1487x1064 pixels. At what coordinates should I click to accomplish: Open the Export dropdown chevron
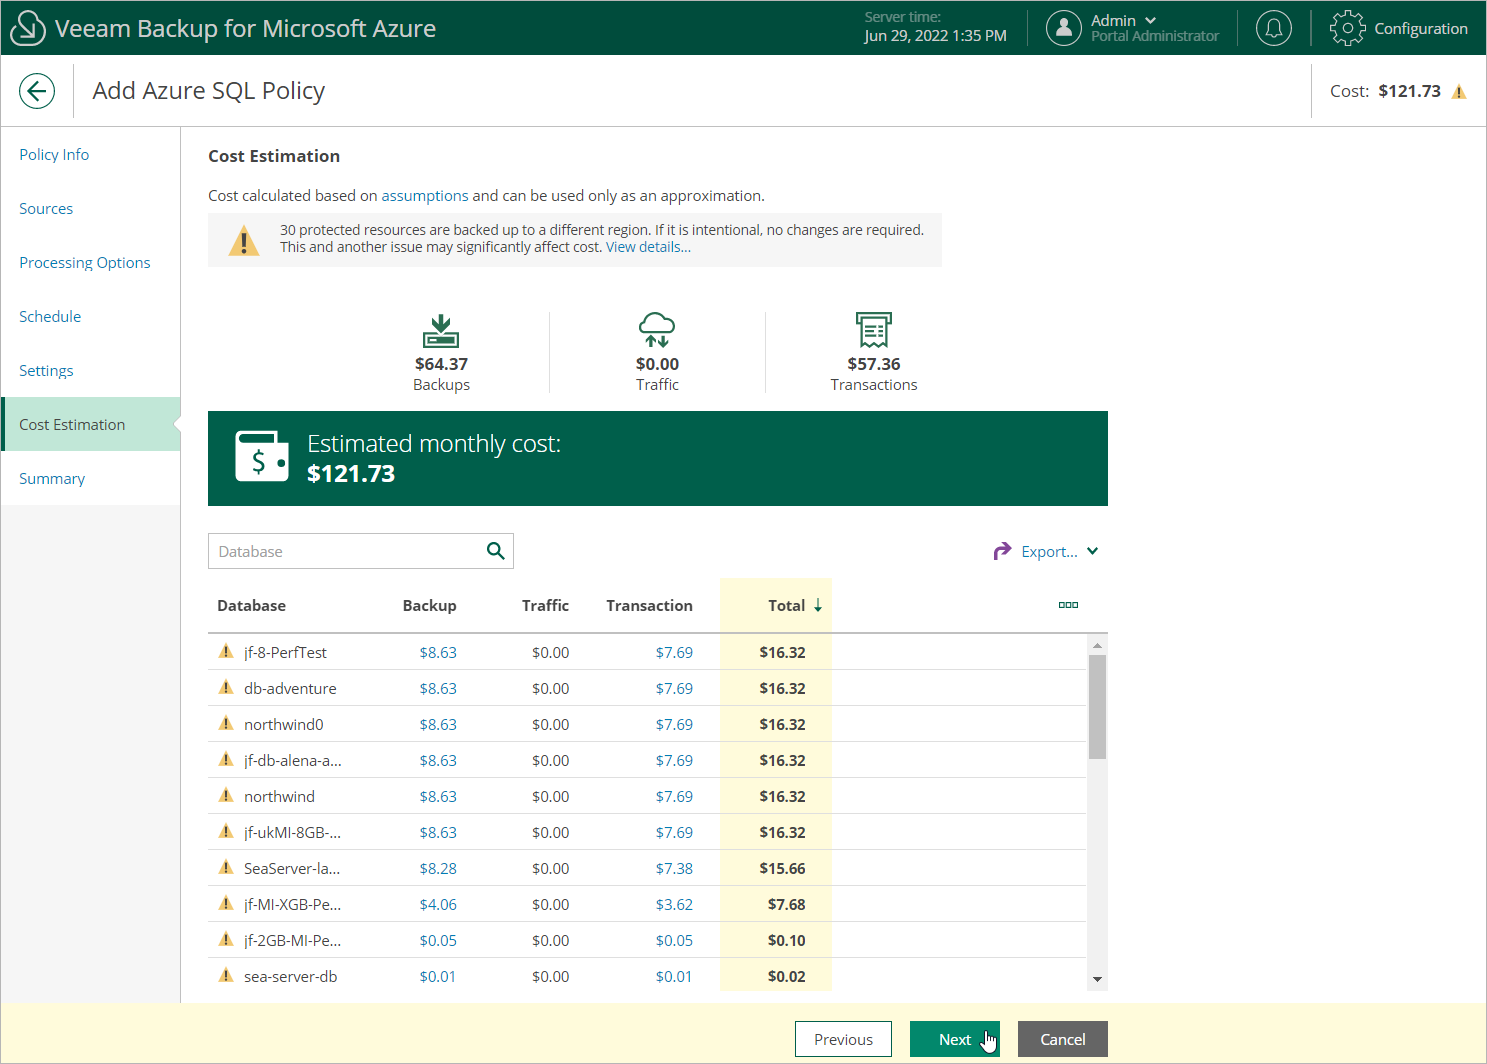pyautogui.click(x=1093, y=551)
